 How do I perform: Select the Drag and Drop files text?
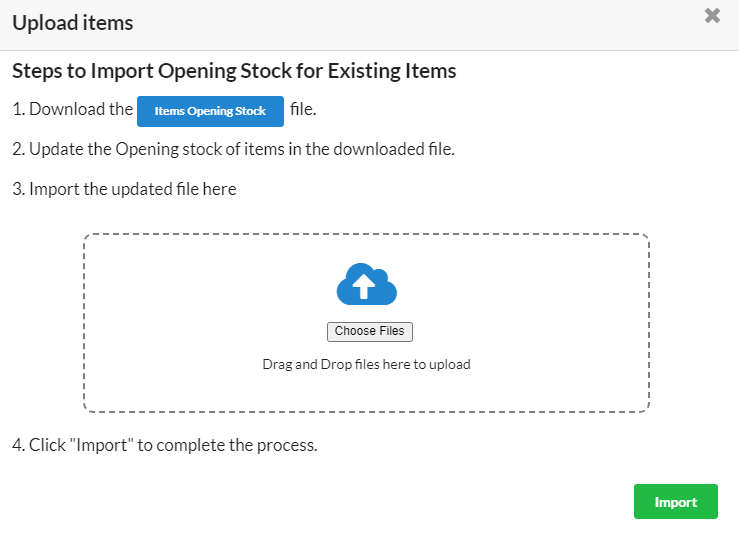coord(366,365)
